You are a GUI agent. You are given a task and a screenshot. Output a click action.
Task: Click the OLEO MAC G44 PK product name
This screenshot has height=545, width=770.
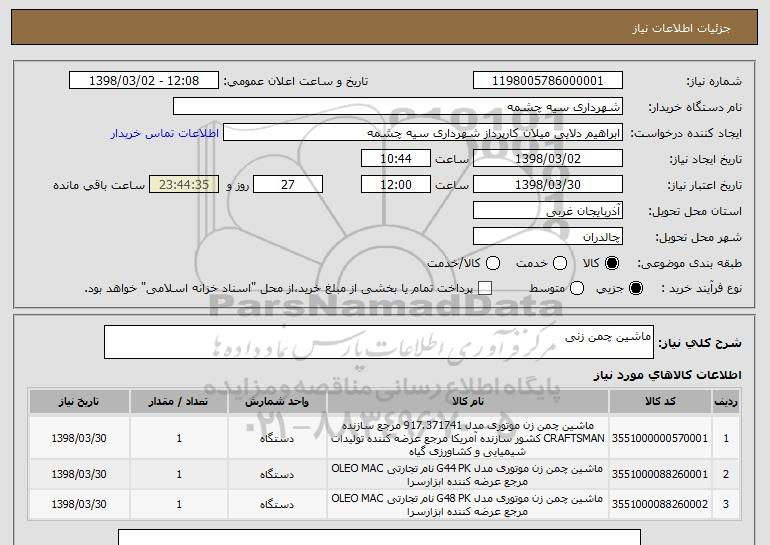[468, 474]
